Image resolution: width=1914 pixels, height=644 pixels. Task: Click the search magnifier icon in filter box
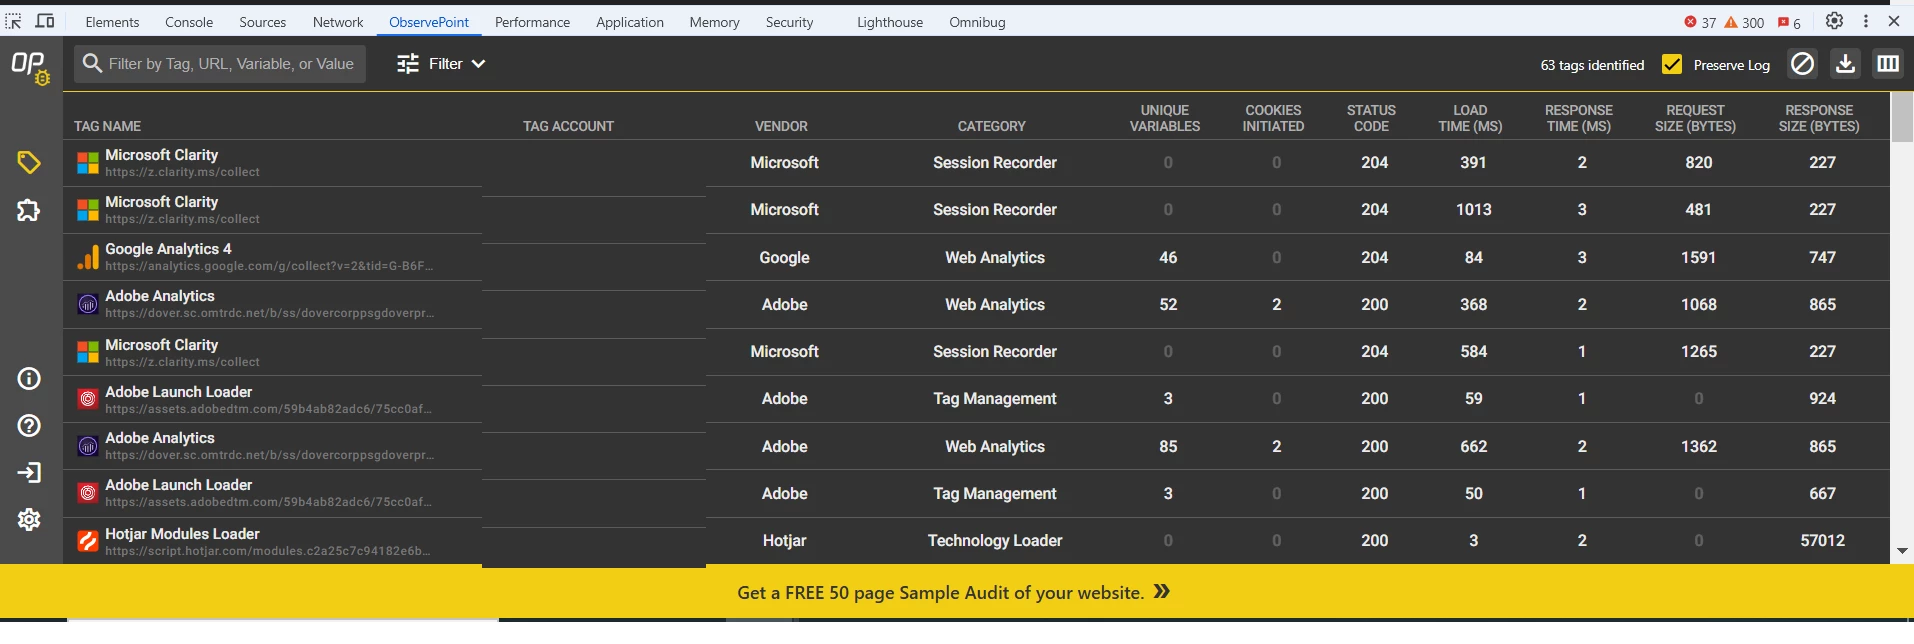tap(92, 64)
